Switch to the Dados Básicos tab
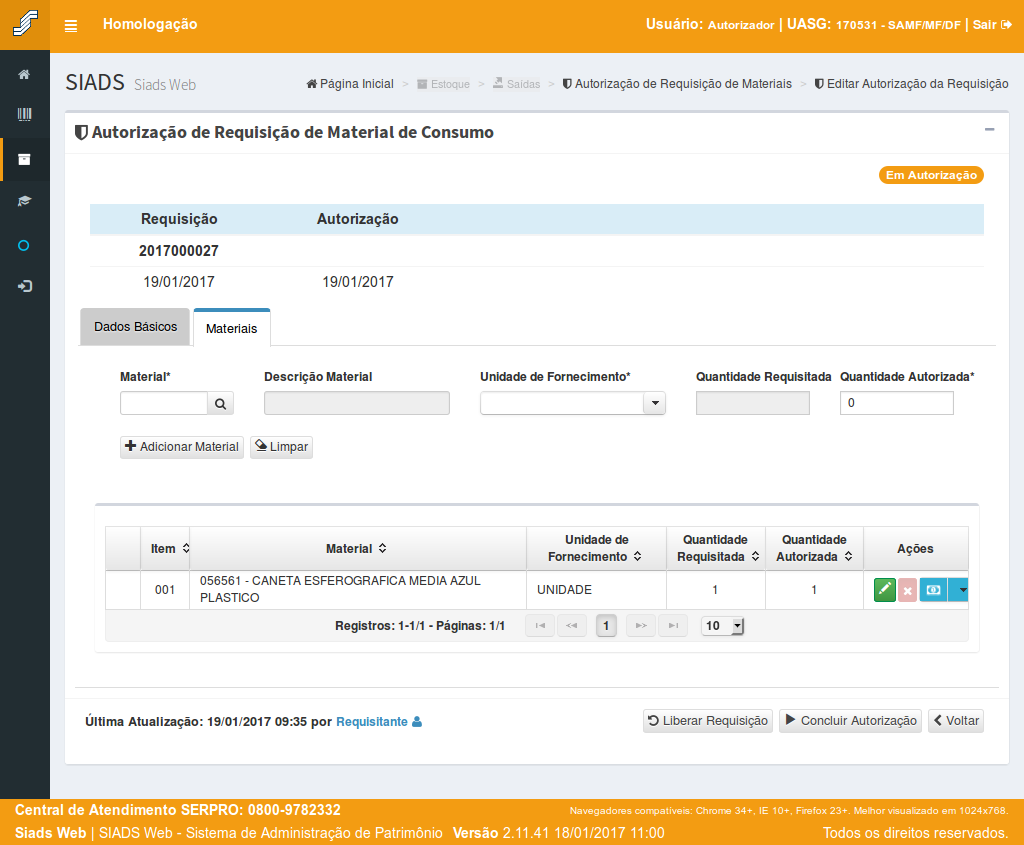Viewport: 1024px width, 845px height. coord(135,327)
